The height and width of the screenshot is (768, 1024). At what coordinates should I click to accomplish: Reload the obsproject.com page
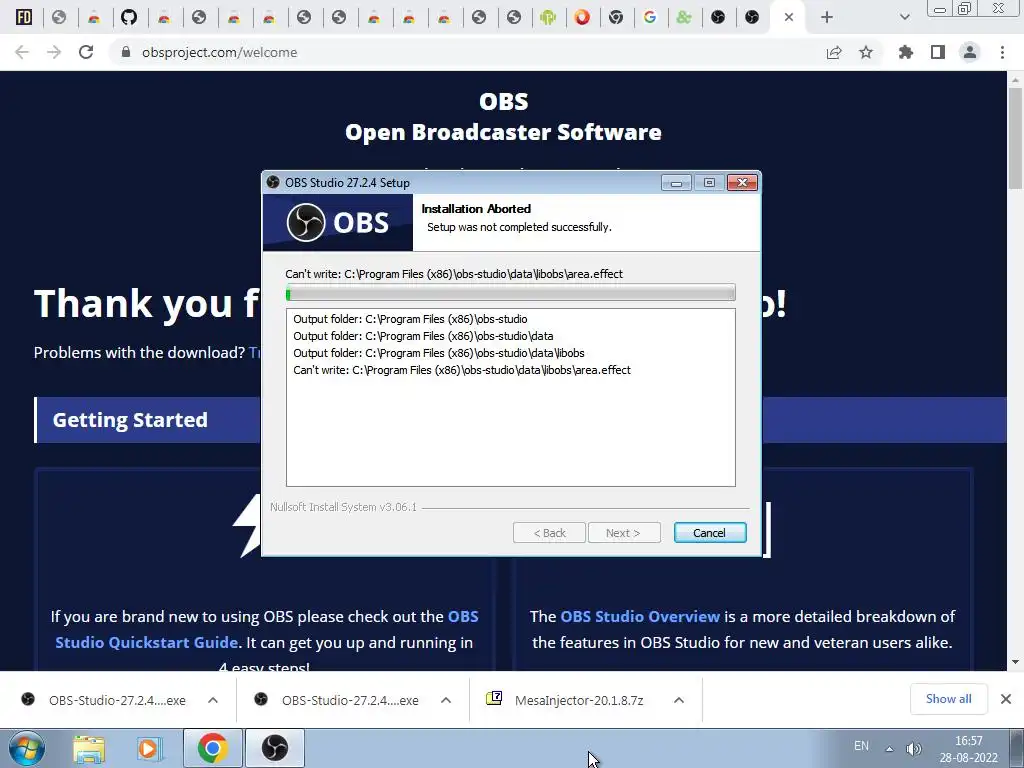(86, 52)
